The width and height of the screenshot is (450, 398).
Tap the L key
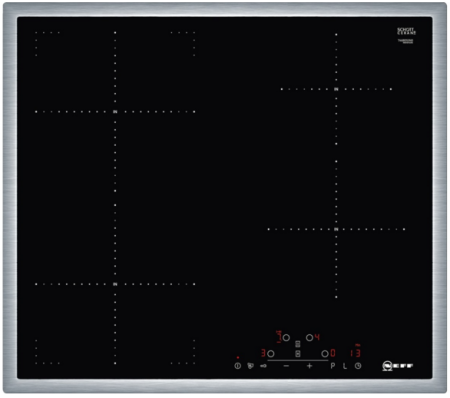click(345, 366)
